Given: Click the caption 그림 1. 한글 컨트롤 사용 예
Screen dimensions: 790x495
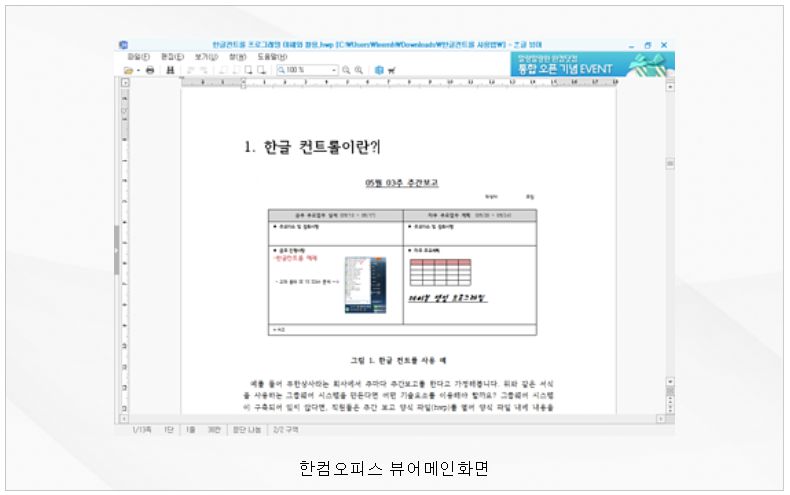Looking at the screenshot, I should (399, 360).
